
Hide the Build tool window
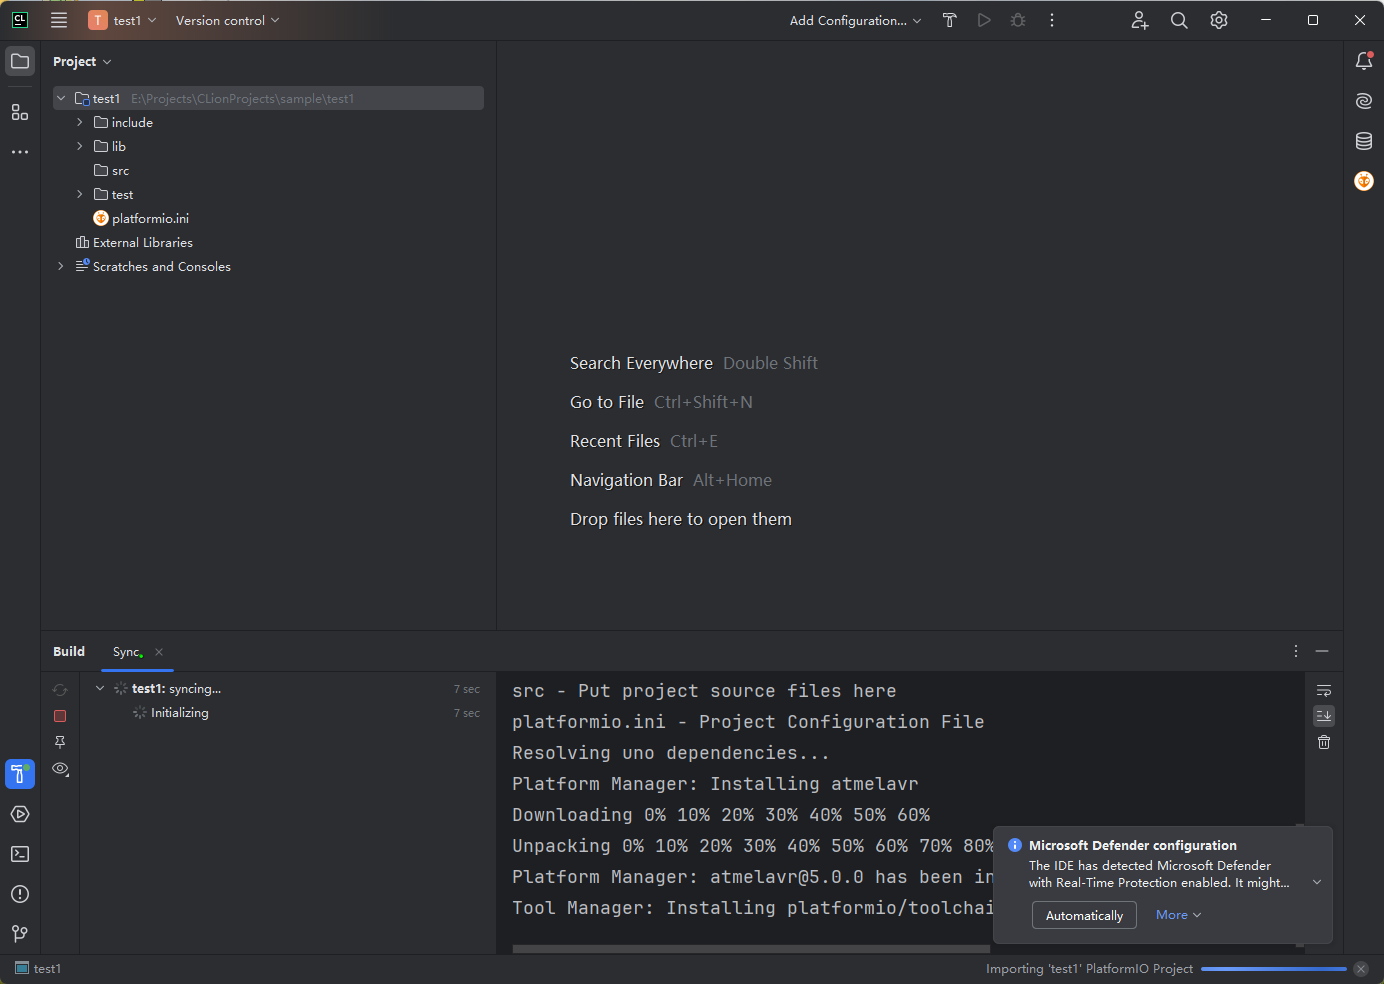(x=1322, y=651)
